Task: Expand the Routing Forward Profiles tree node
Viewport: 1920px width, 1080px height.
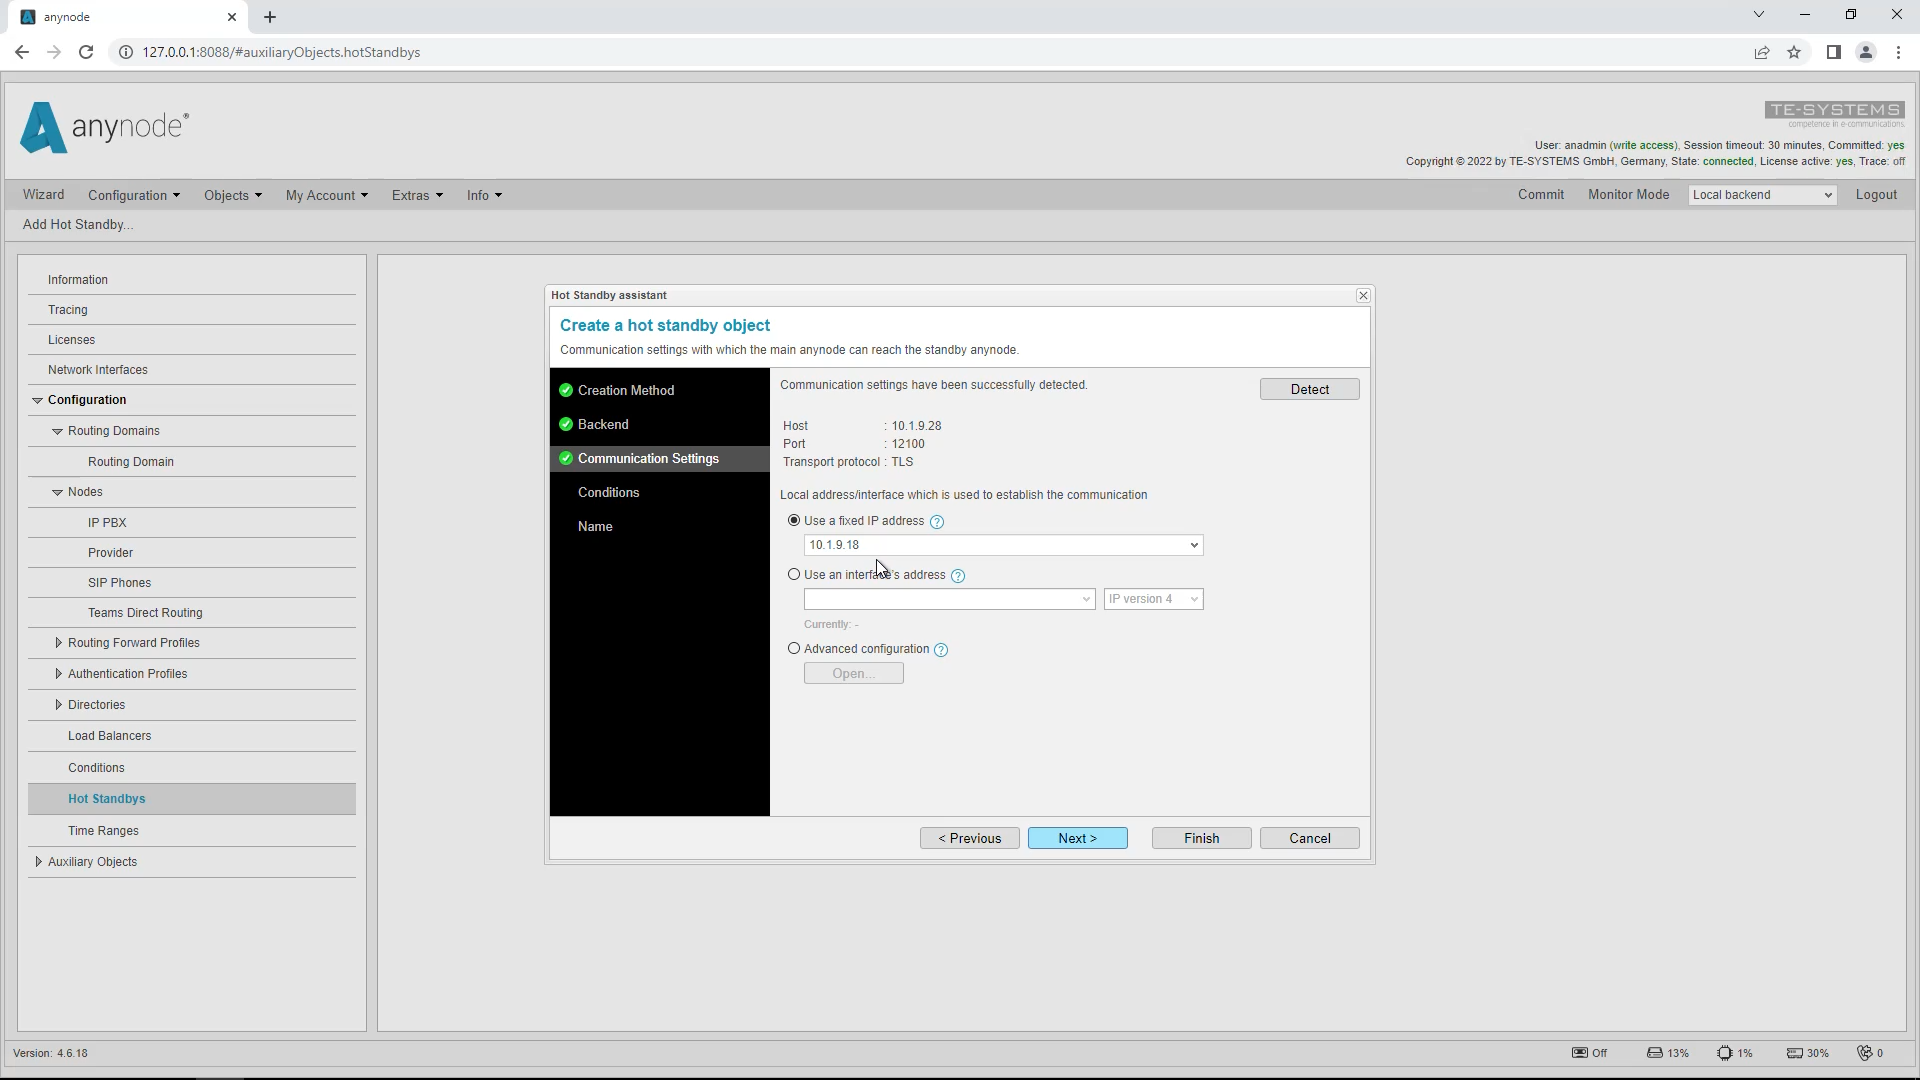Action: click(x=58, y=643)
